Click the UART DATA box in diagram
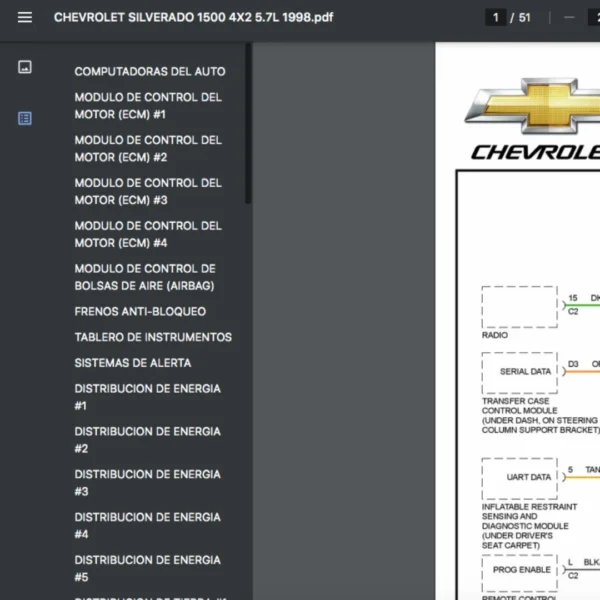This screenshot has height=600, width=600. pos(520,478)
